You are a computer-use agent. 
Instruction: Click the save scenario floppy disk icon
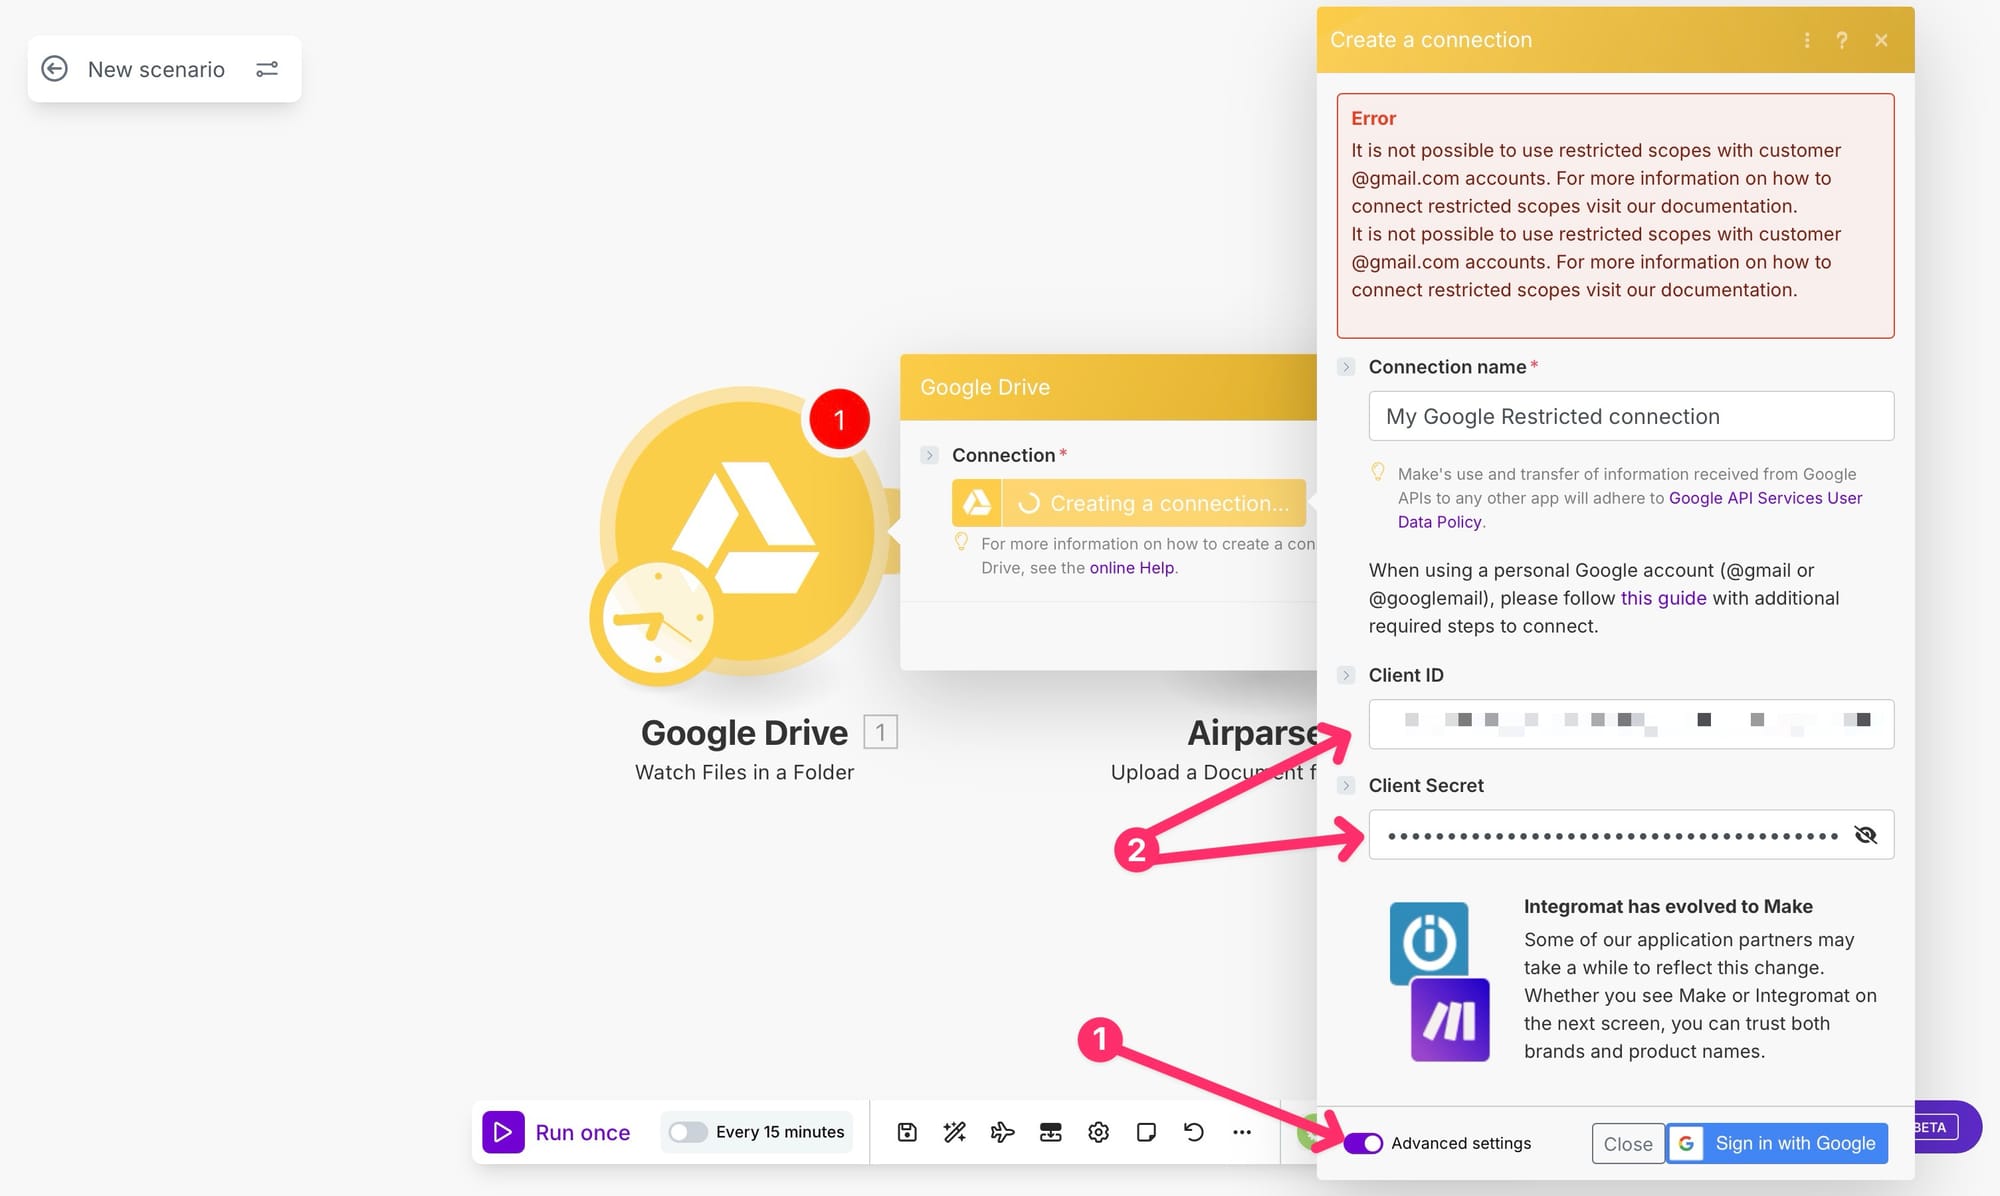pyautogui.click(x=907, y=1132)
